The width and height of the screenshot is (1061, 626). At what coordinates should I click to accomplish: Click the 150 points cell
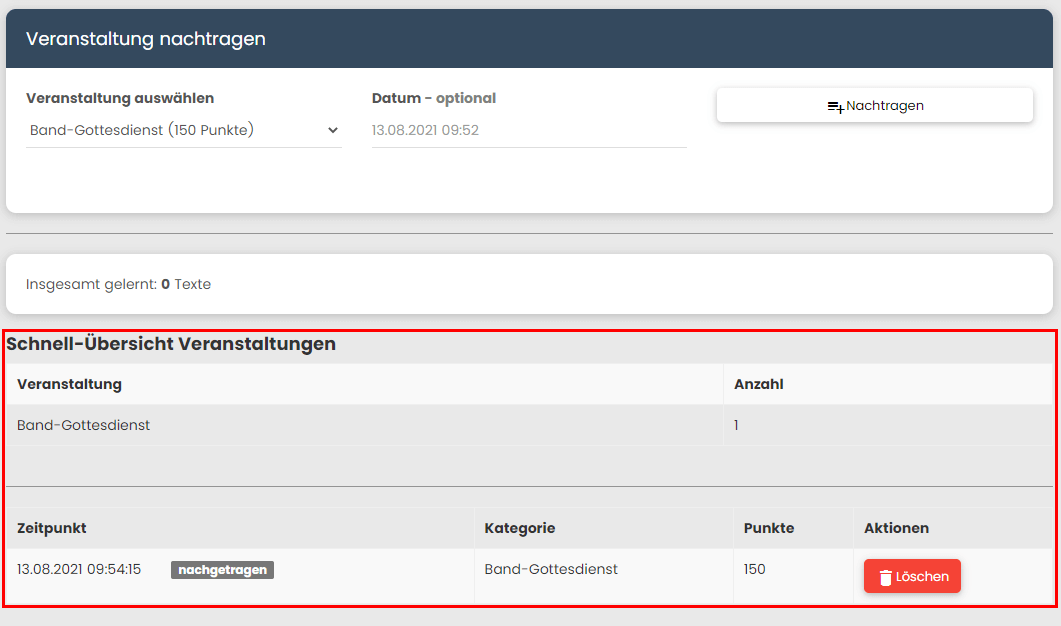(x=754, y=569)
